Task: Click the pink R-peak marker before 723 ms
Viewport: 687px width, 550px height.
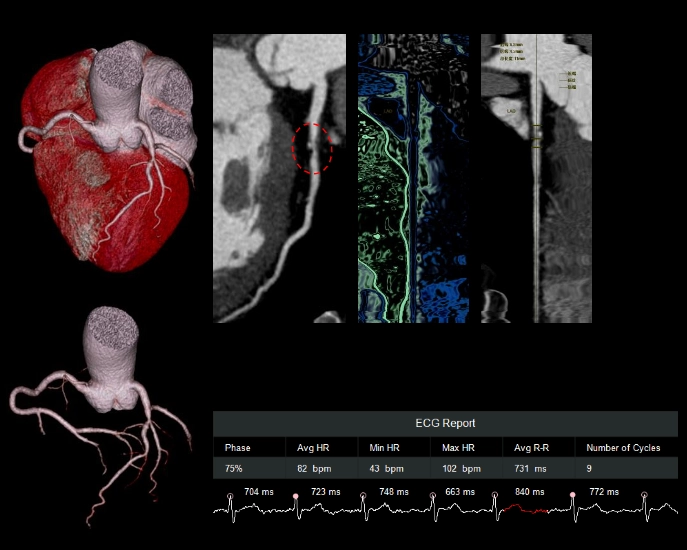Action: (295, 496)
